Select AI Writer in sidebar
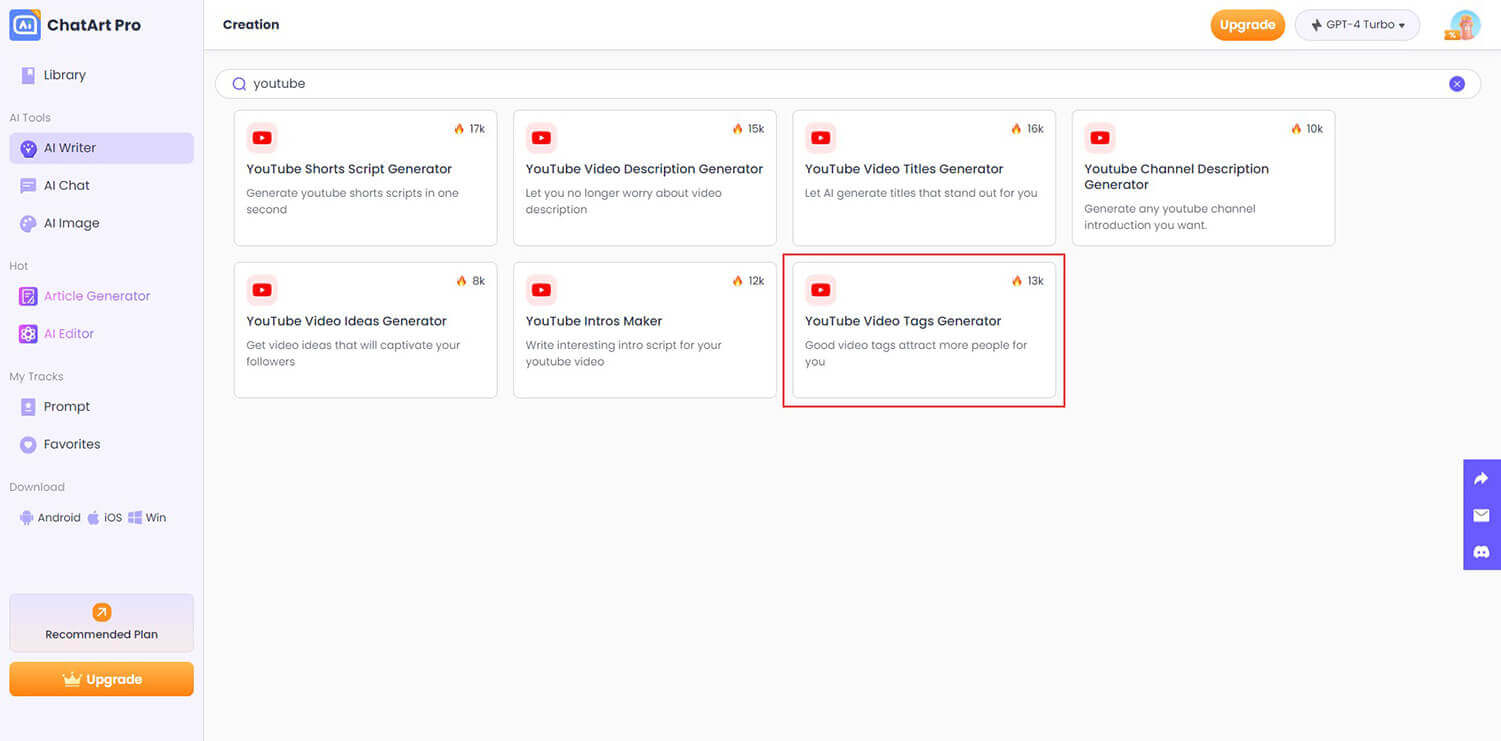This screenshot has height=741, width=1501. (x=101, y=148)
